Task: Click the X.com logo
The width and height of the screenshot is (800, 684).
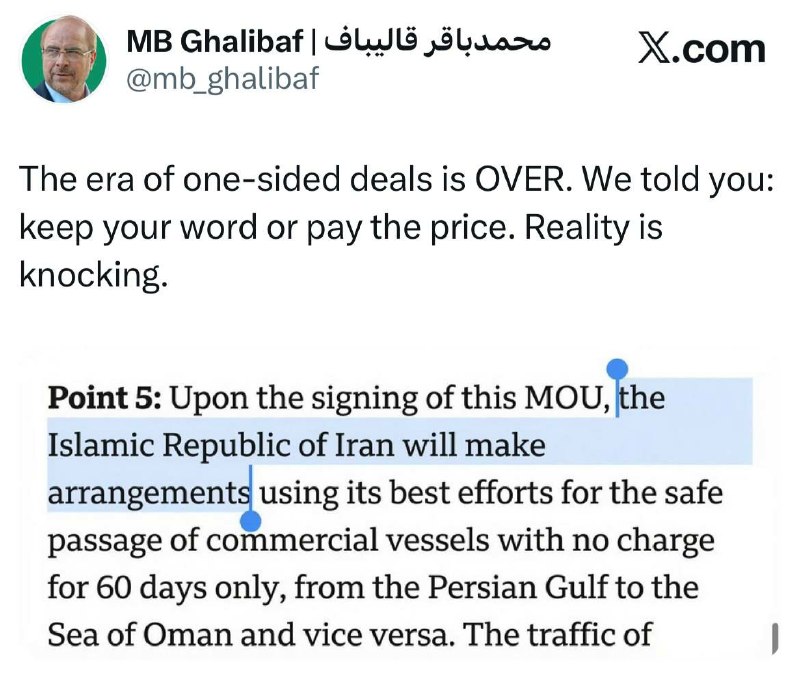Action: [702, 48]
